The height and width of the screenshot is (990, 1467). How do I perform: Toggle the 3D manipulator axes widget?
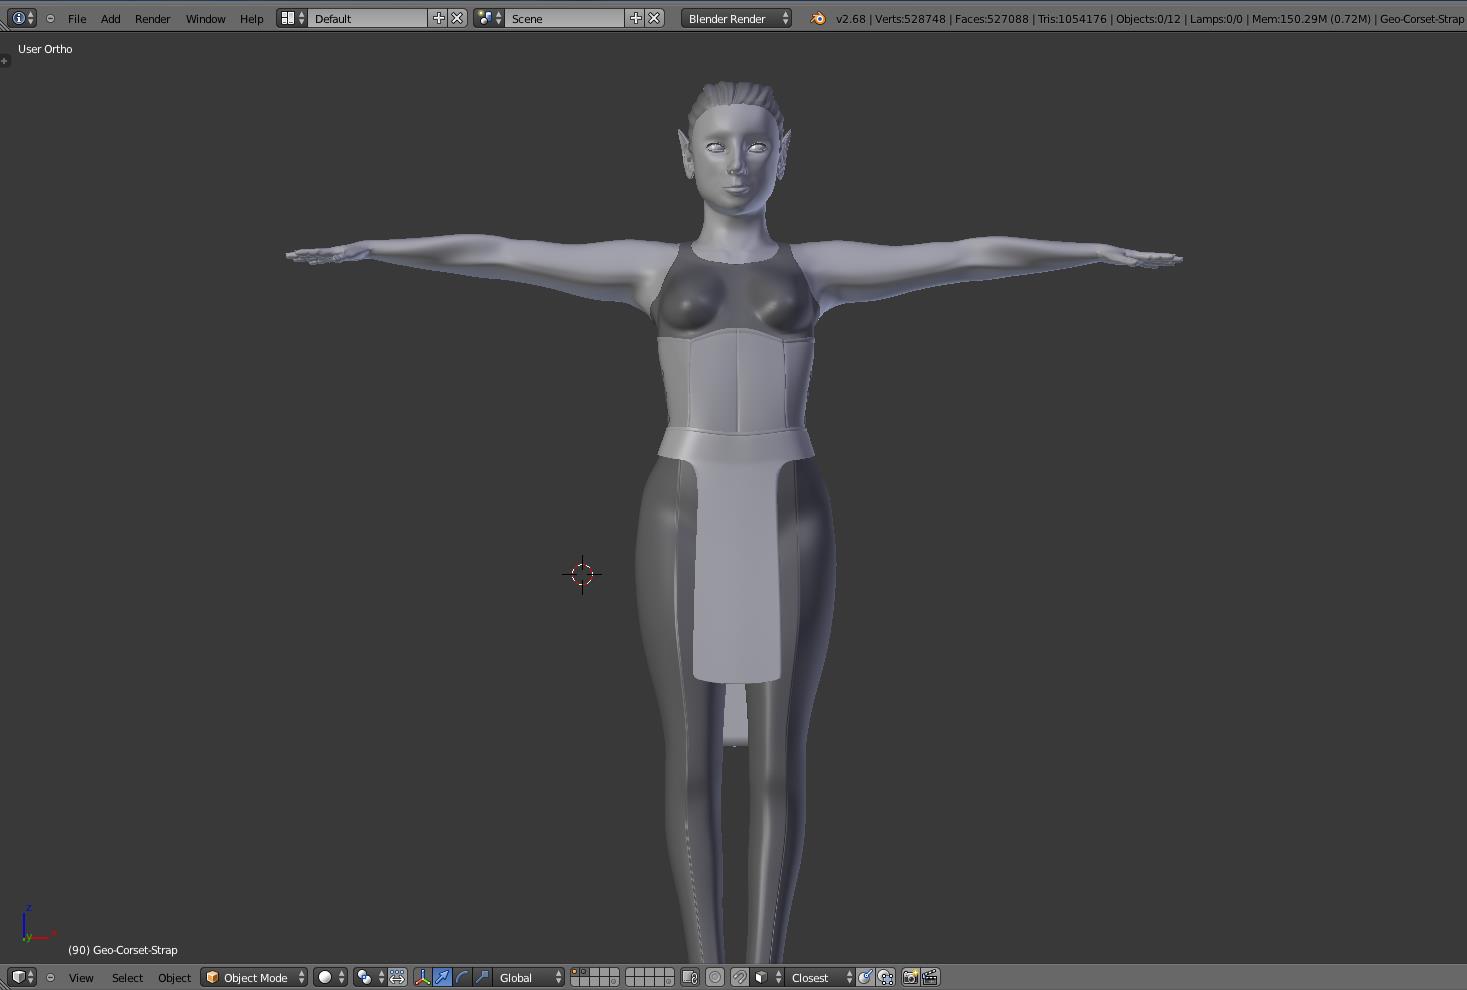(x=422, y=977)
